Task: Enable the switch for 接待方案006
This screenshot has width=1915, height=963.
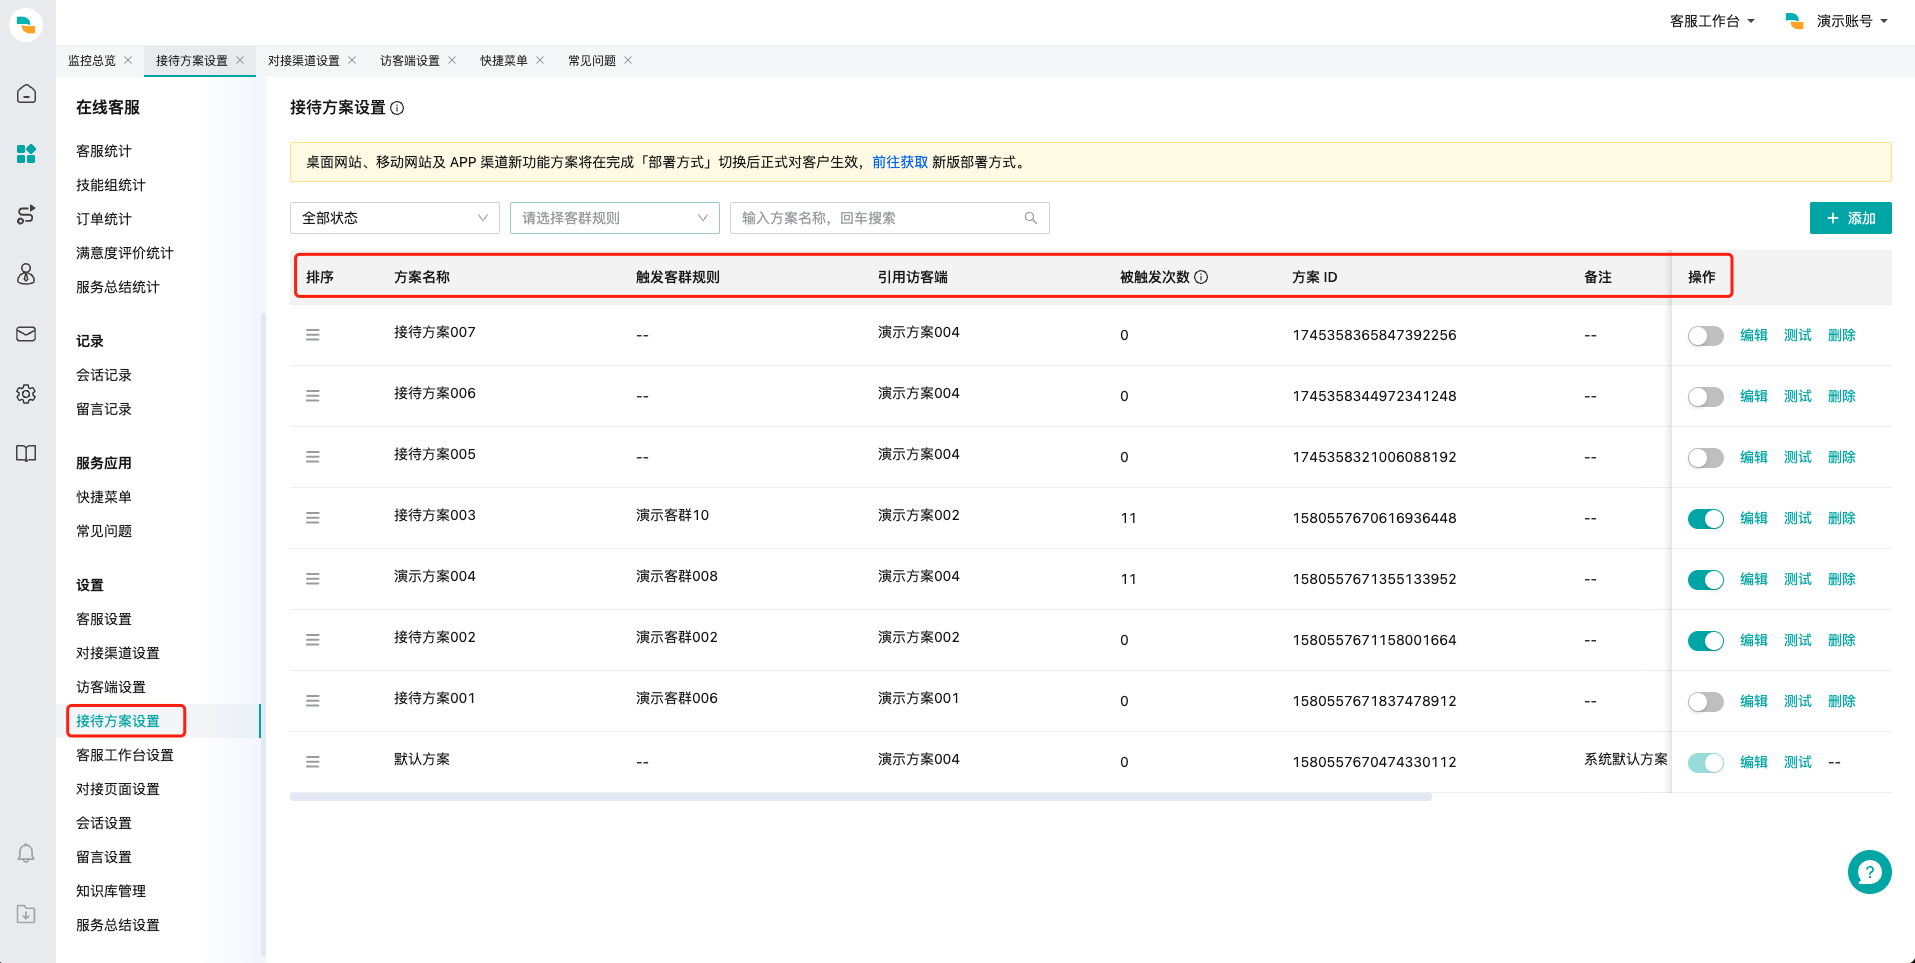Action: [1705, 397]
